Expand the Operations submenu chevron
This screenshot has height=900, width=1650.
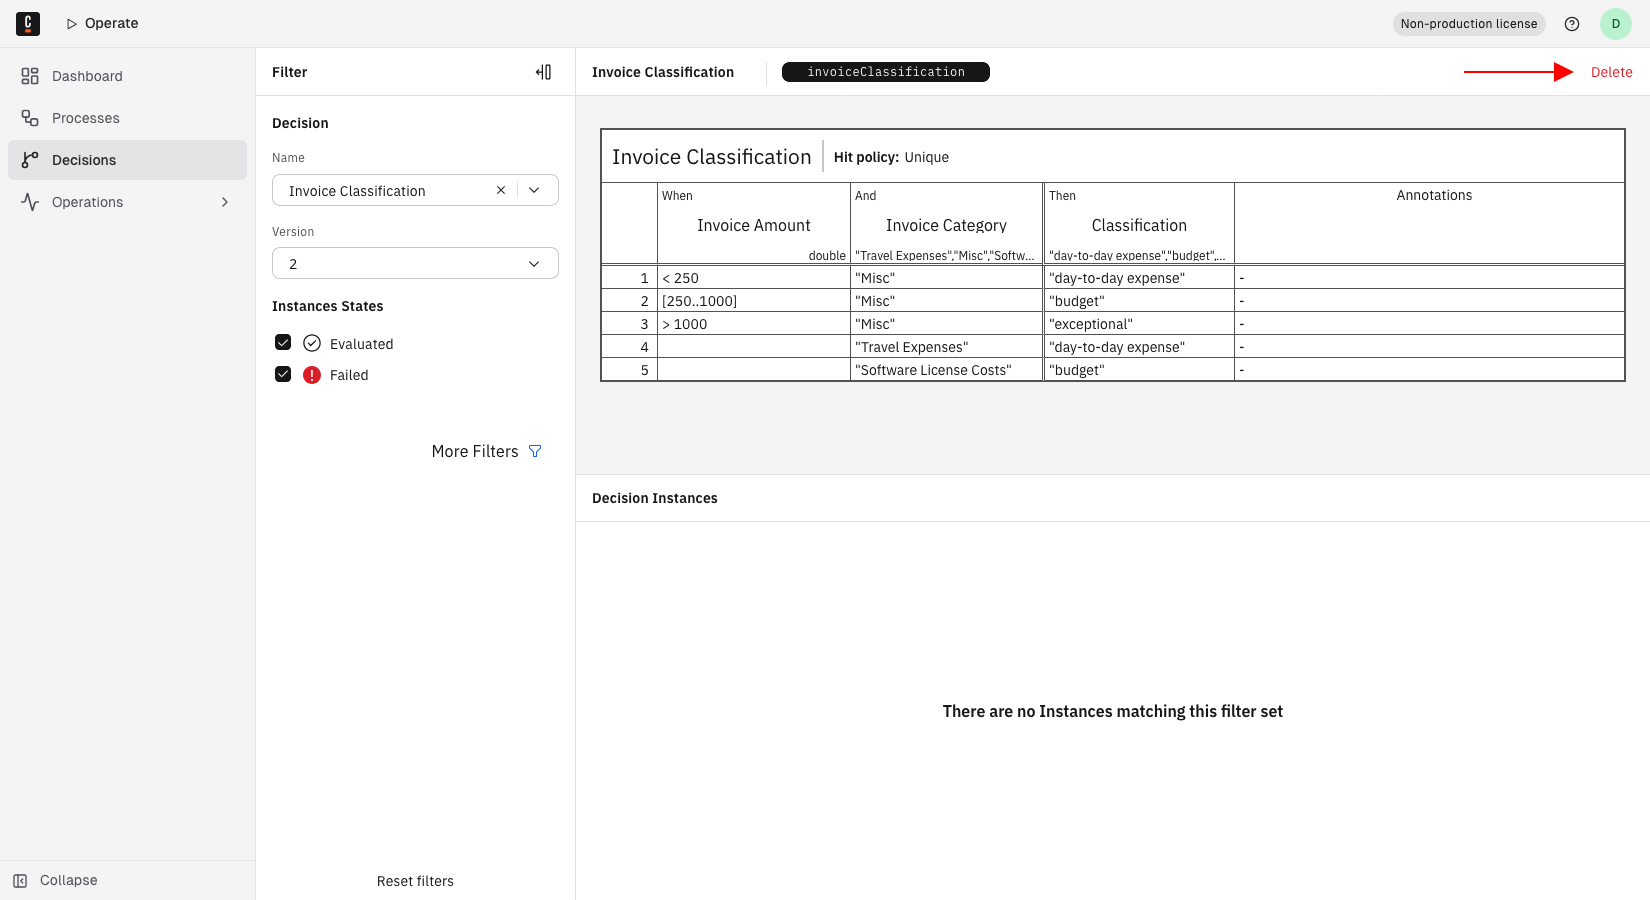tap(225, 202)
